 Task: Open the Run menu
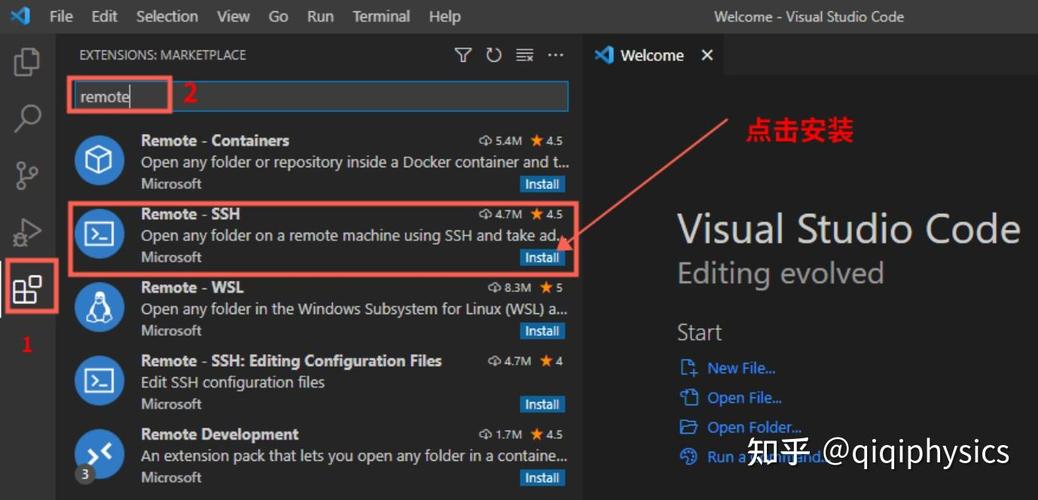[x=320, y=17]
